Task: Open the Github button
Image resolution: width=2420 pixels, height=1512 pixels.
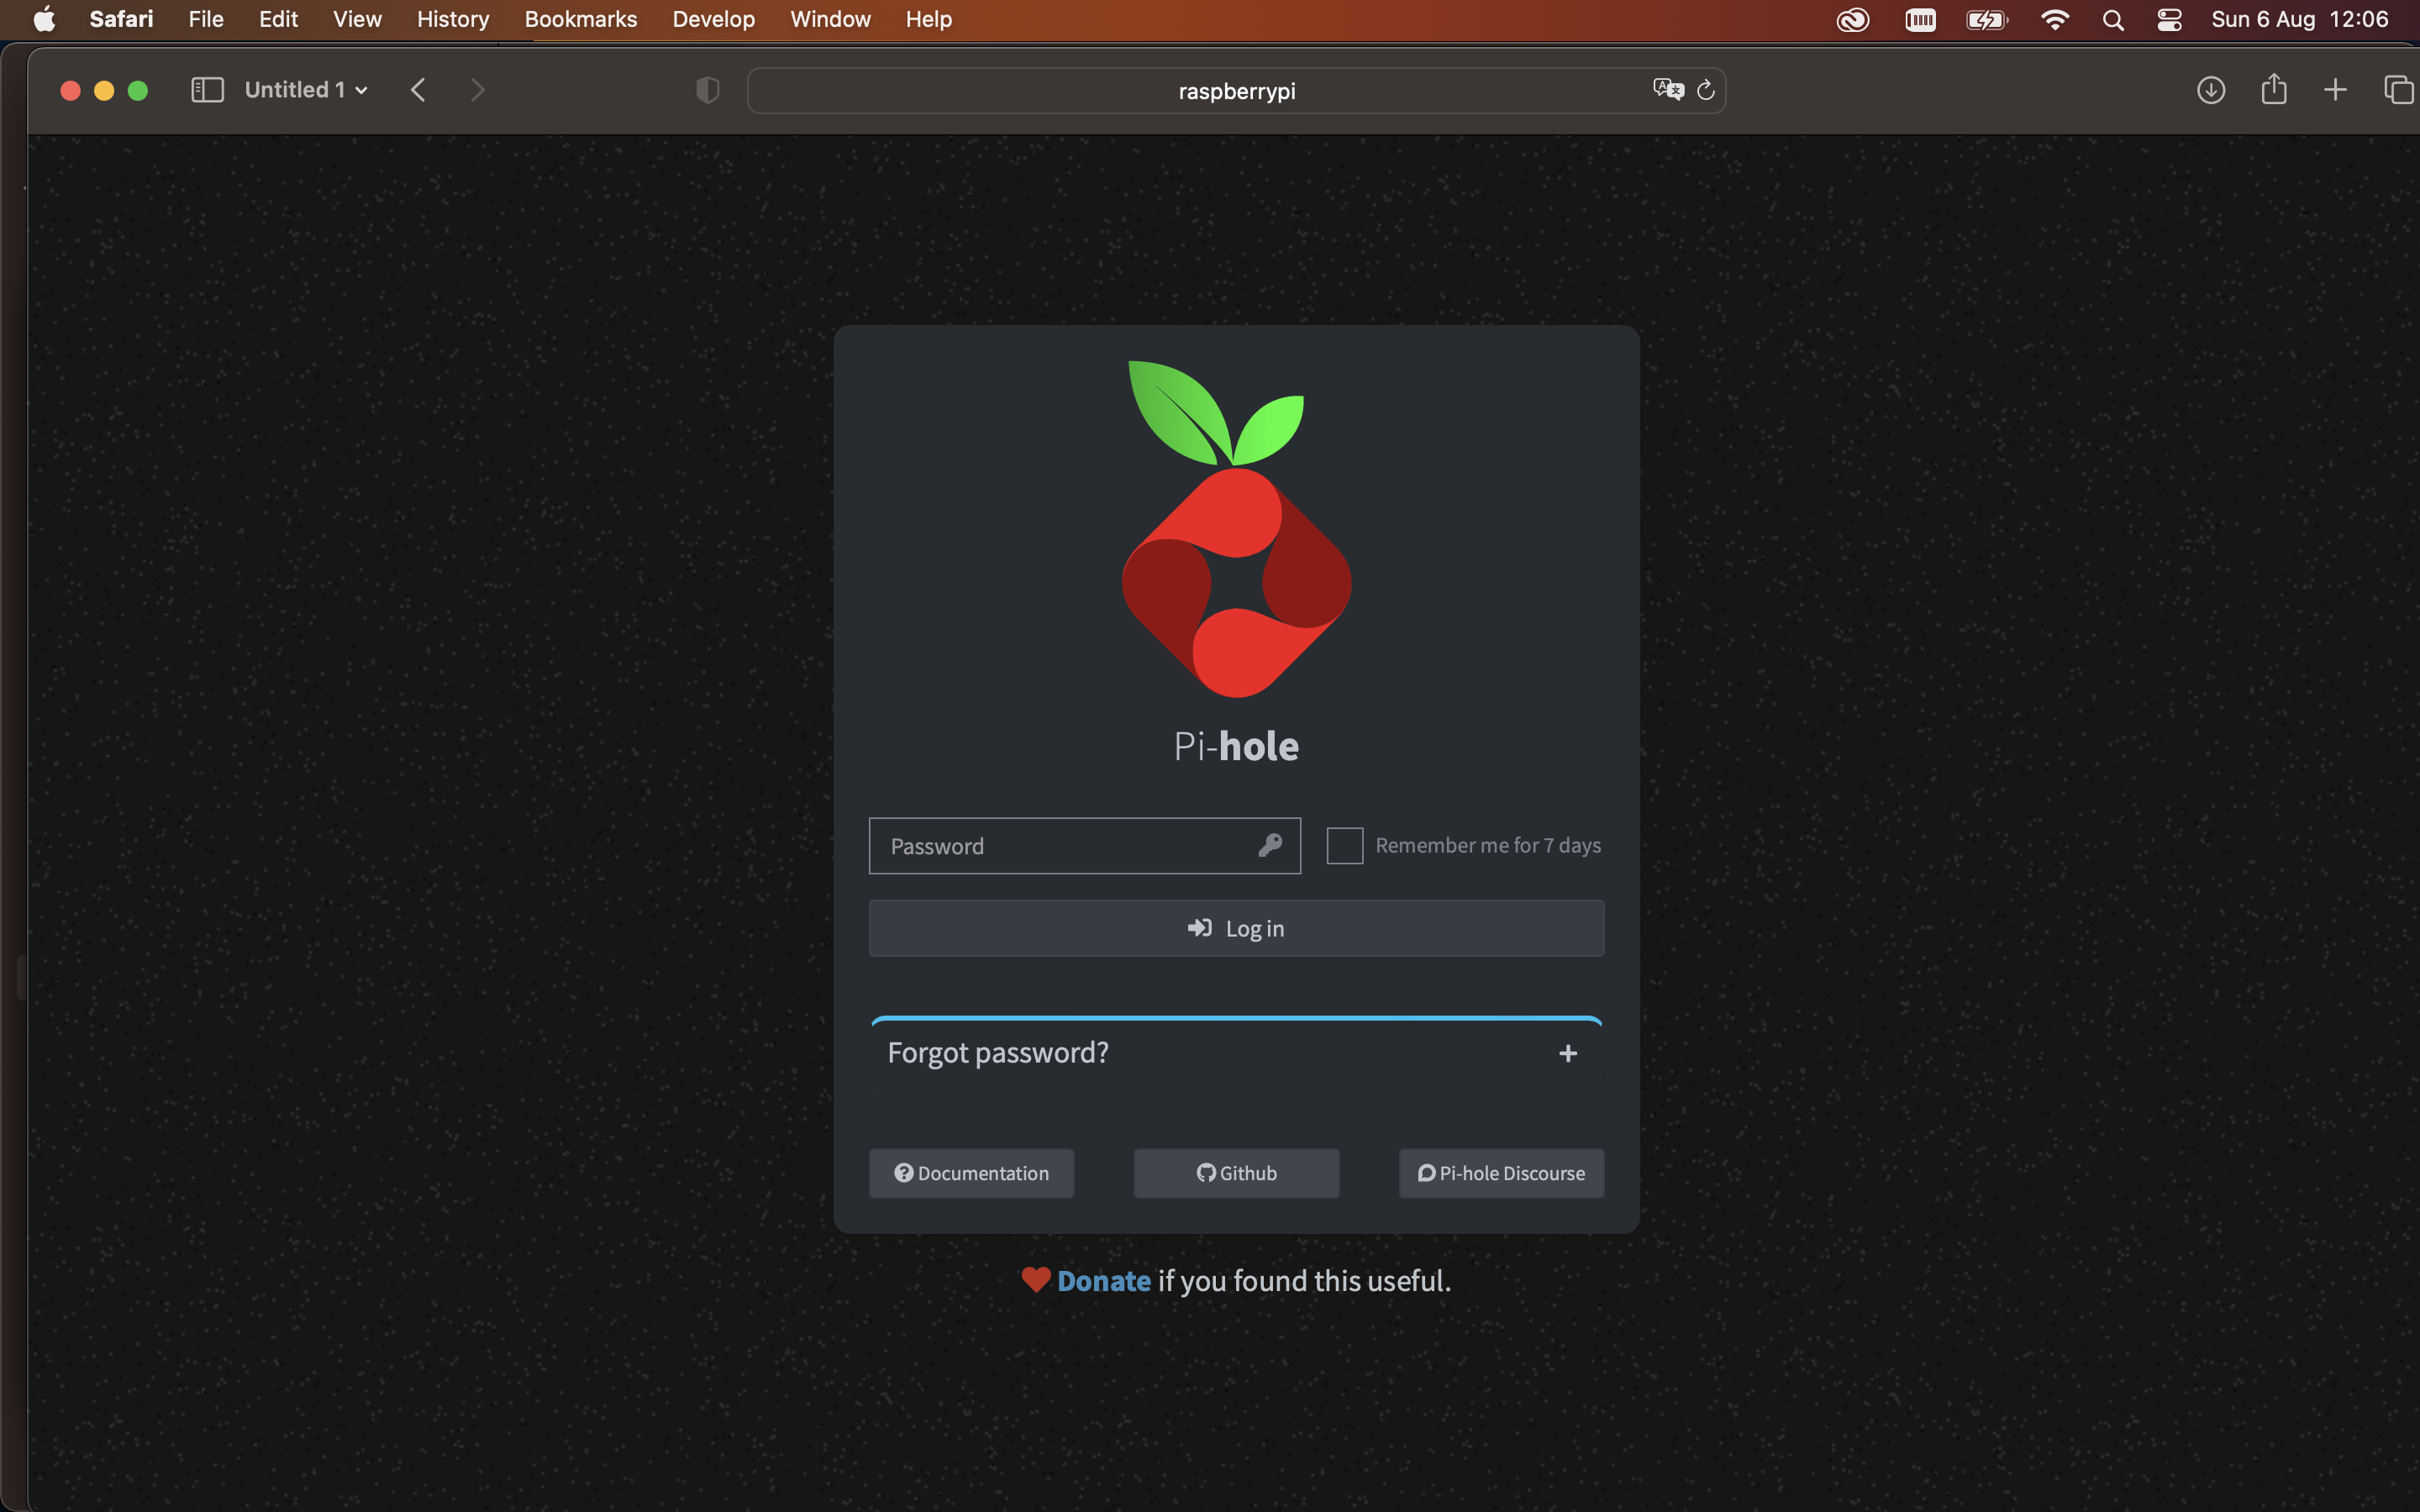Action: click(1236, 1173)
